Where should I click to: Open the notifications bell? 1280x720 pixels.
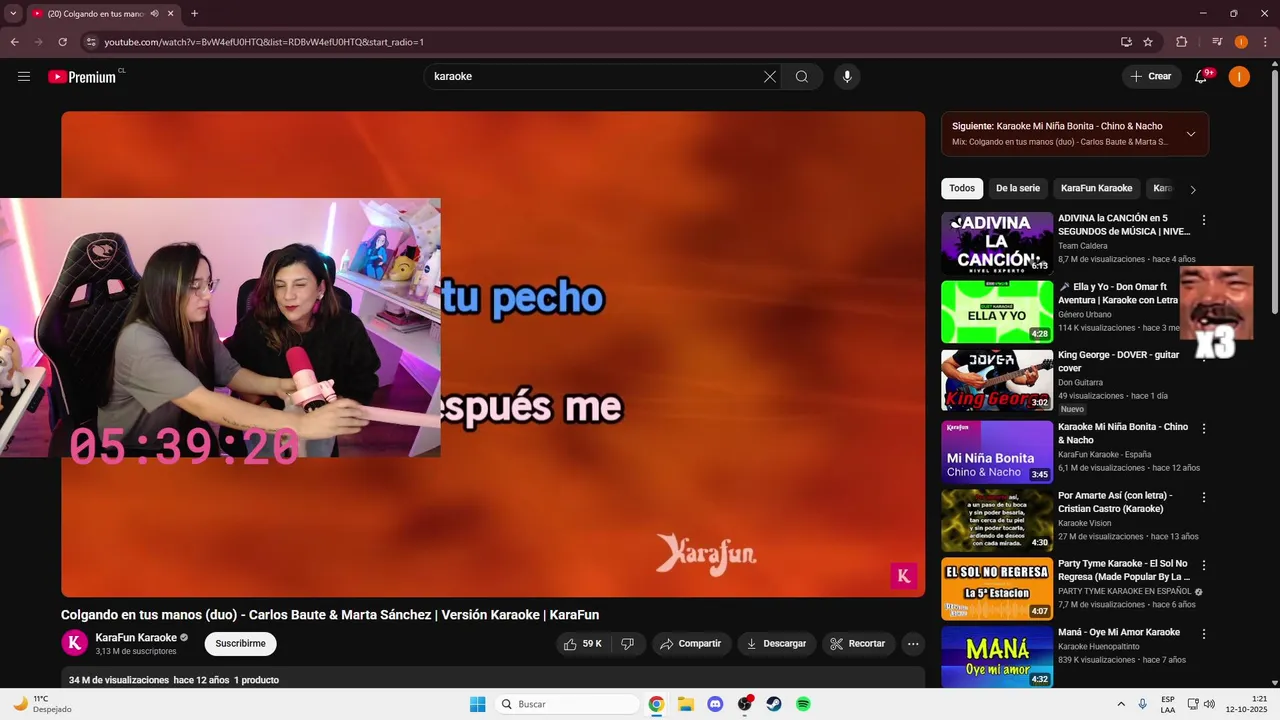[x=1201, y=77]
